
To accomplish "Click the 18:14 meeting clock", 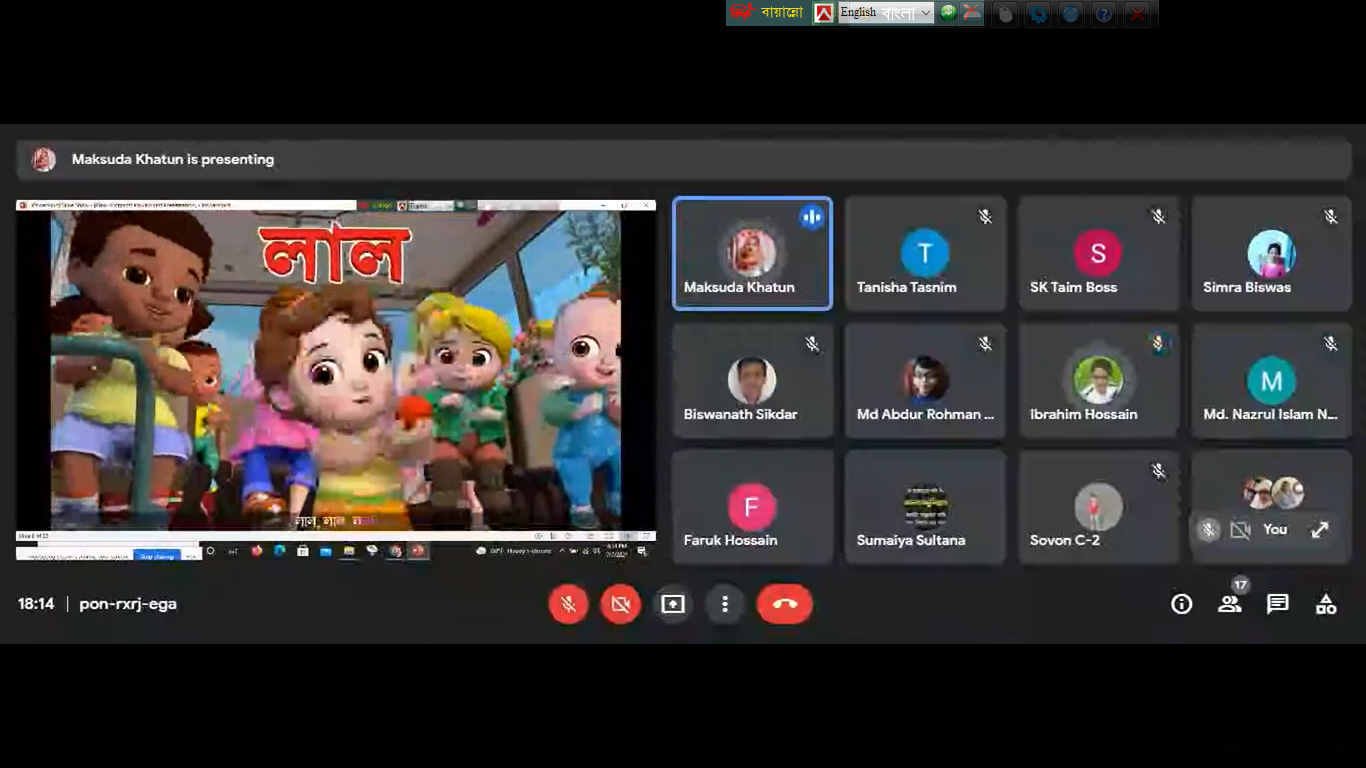I will pyautogui.click(x=36, y=604).
